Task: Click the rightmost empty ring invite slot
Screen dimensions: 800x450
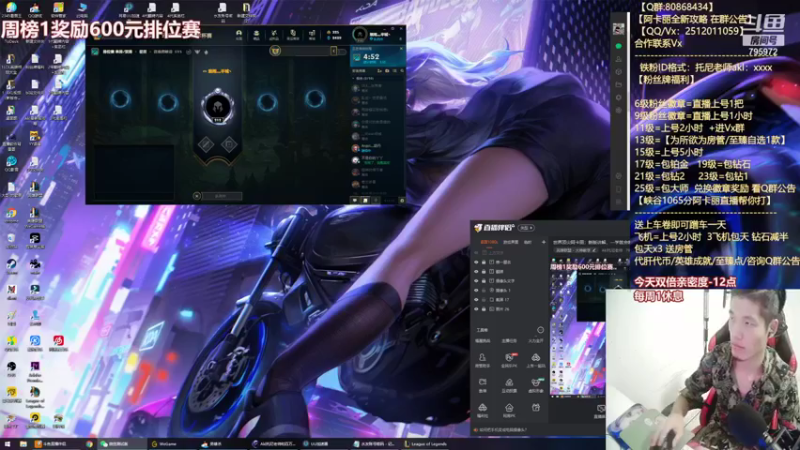Action: pyautogui.click(x=315, y=99)
